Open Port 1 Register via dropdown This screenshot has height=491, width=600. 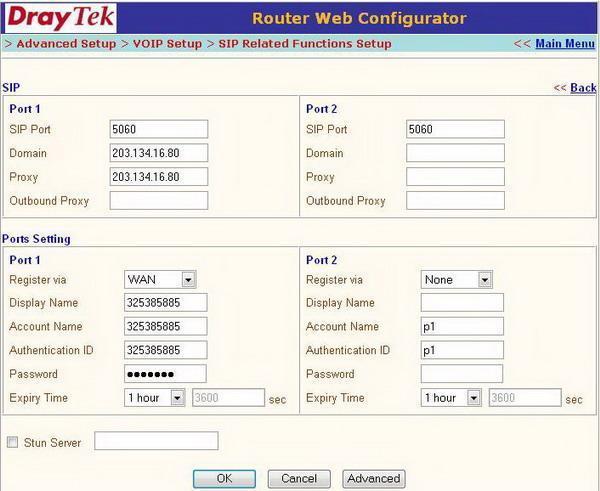pyautogui.click(x=160, y=280)
